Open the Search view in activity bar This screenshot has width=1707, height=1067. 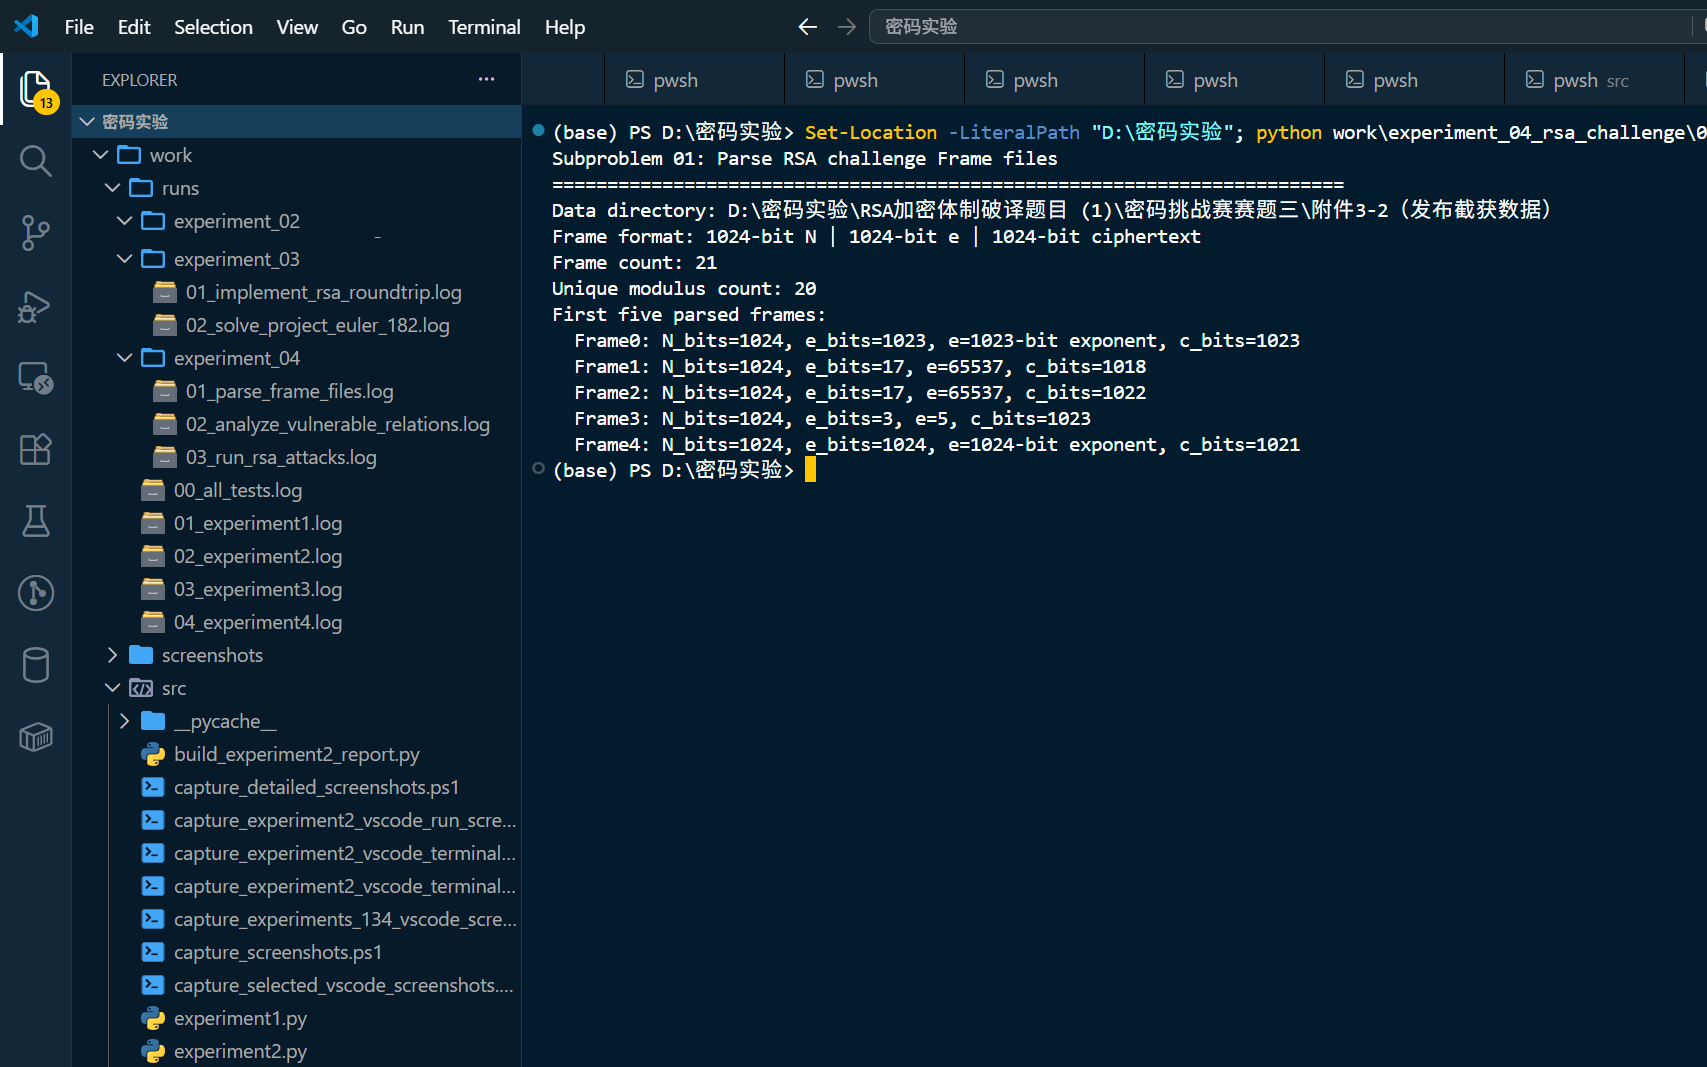[36, 160]
